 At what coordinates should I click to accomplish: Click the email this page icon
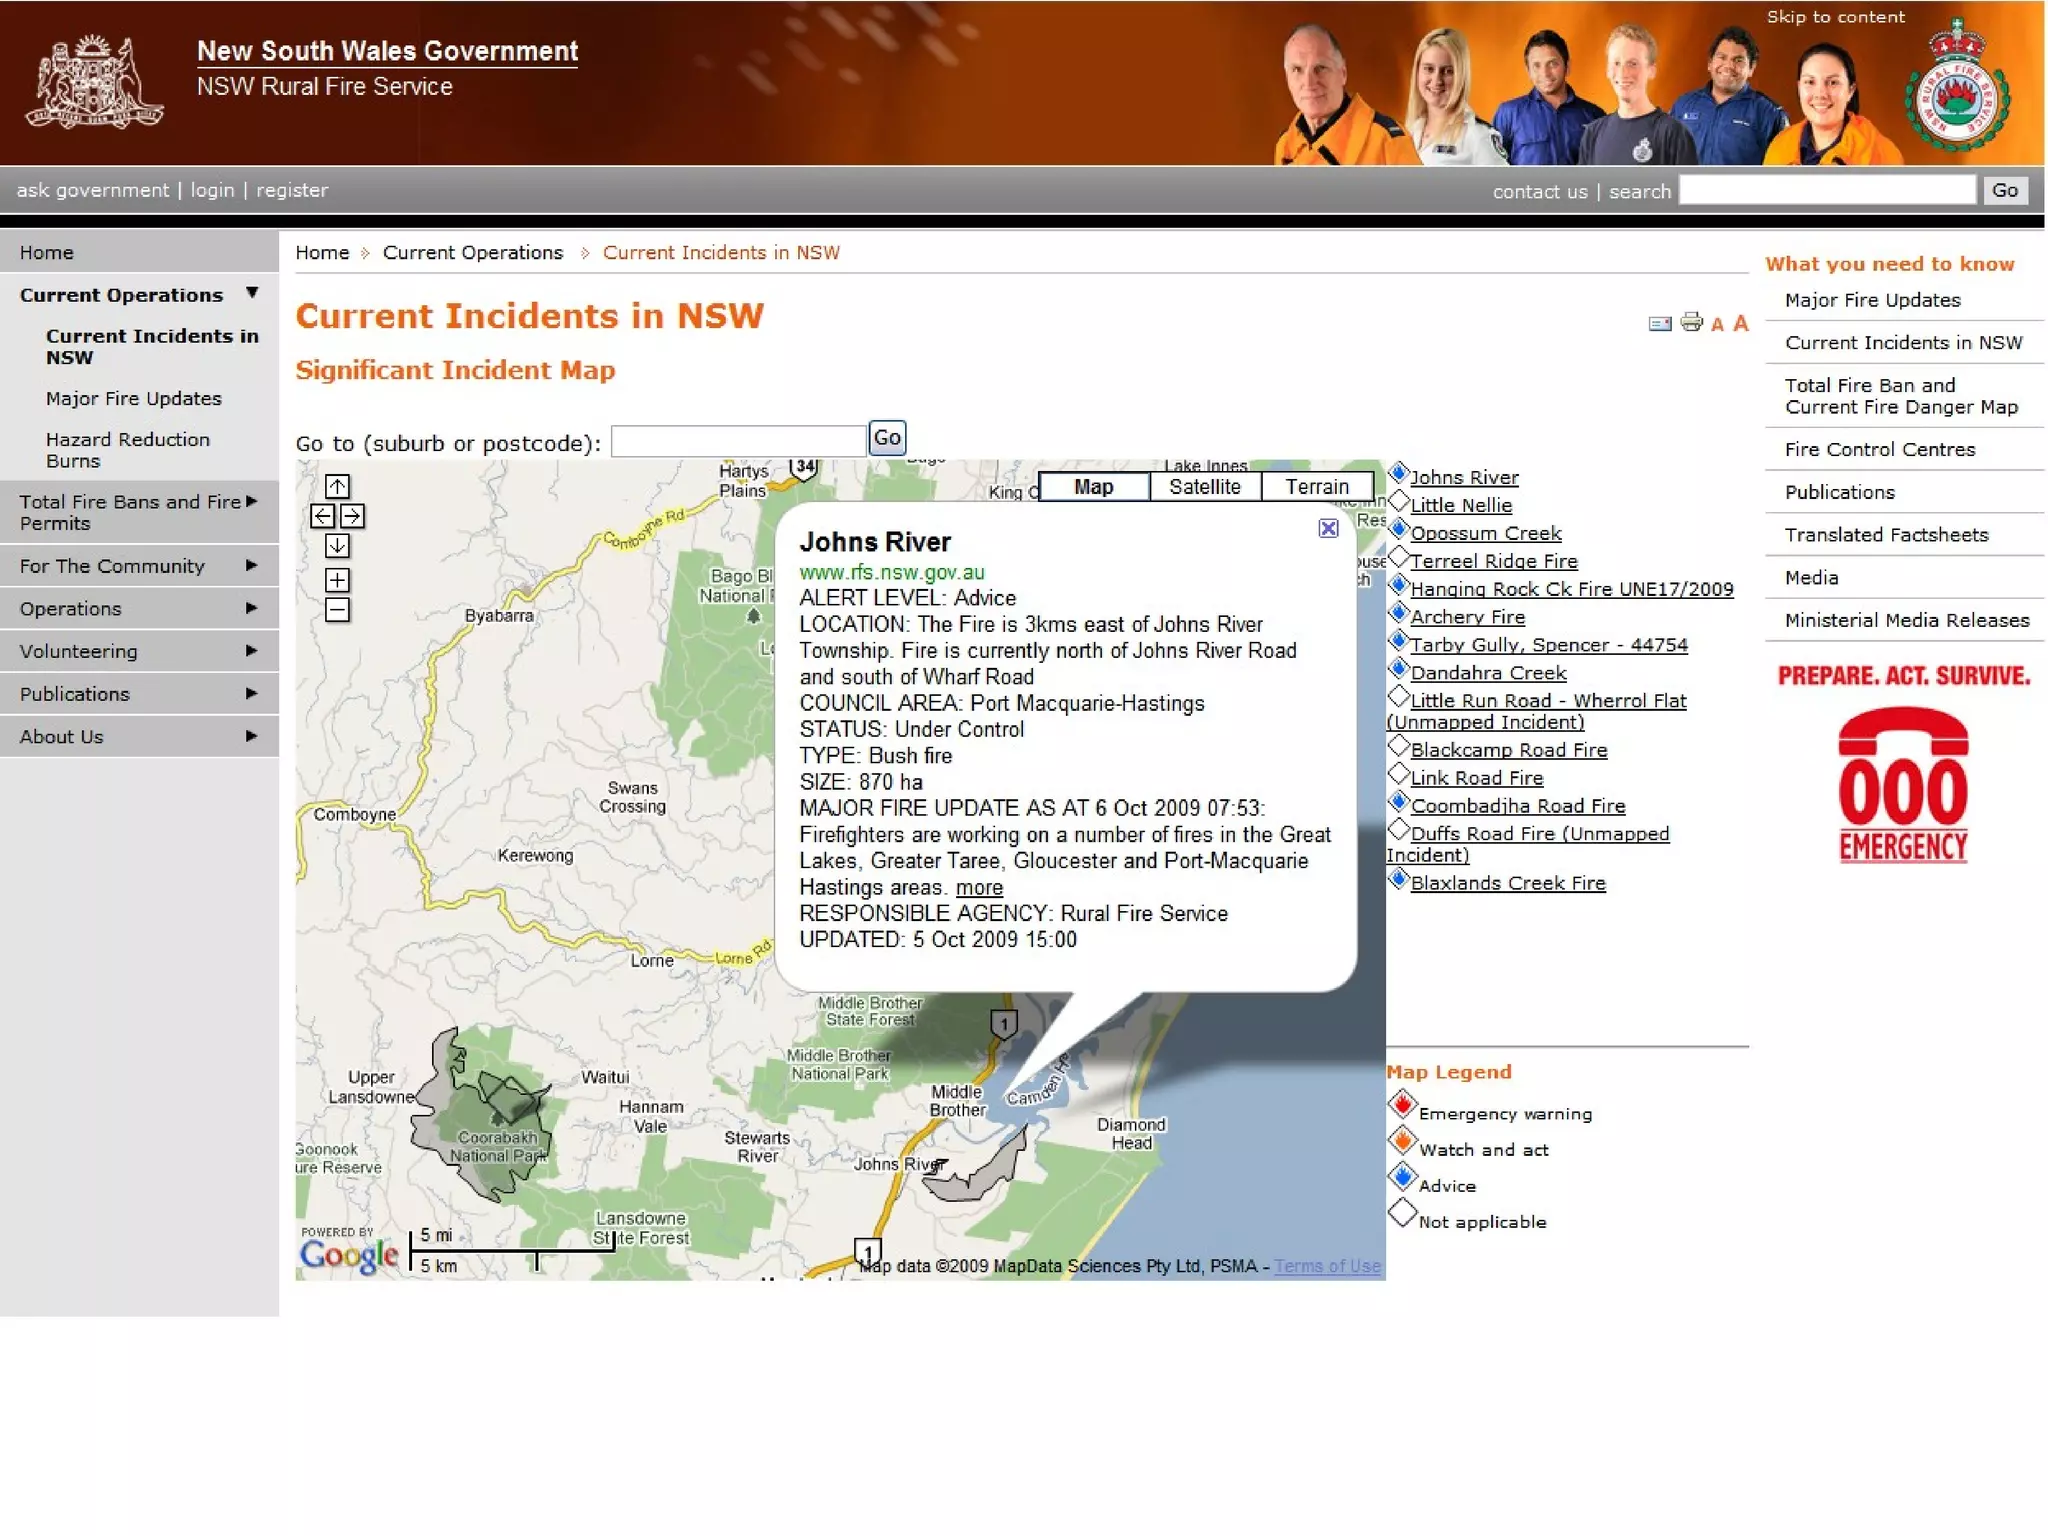[x=1659, y=323]
